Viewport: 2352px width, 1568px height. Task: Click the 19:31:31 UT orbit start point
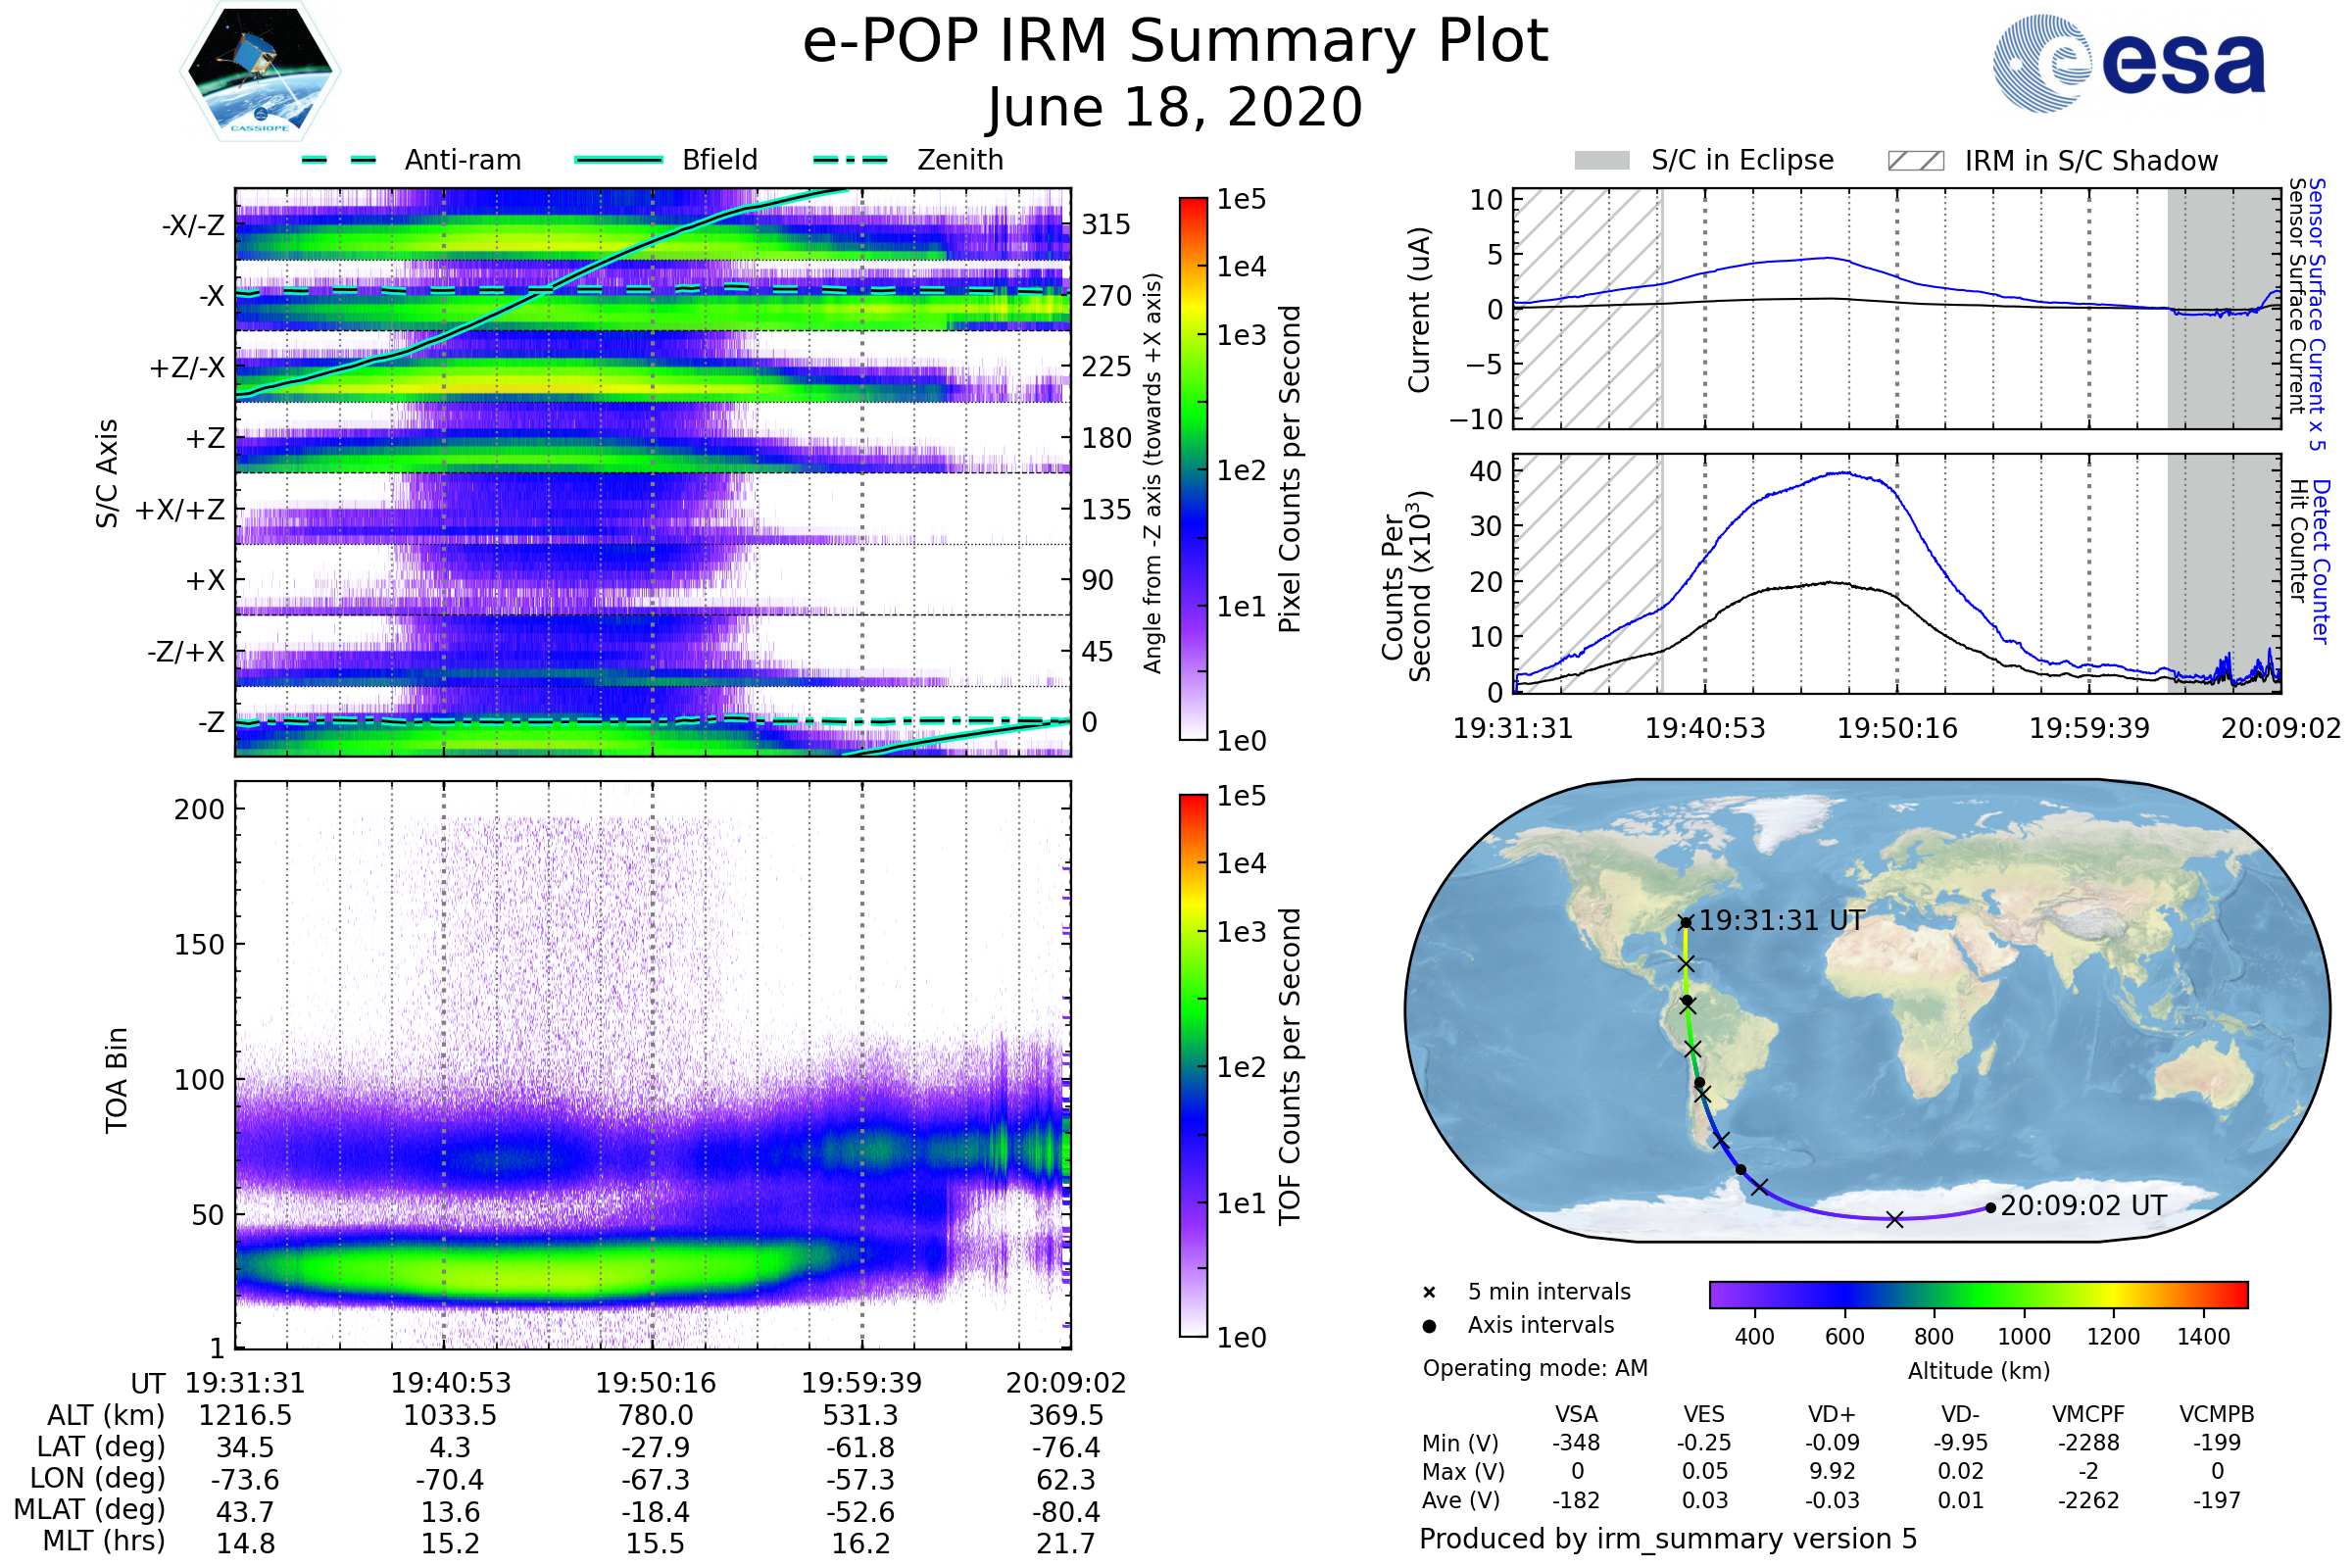click(x=1686, y=923)
